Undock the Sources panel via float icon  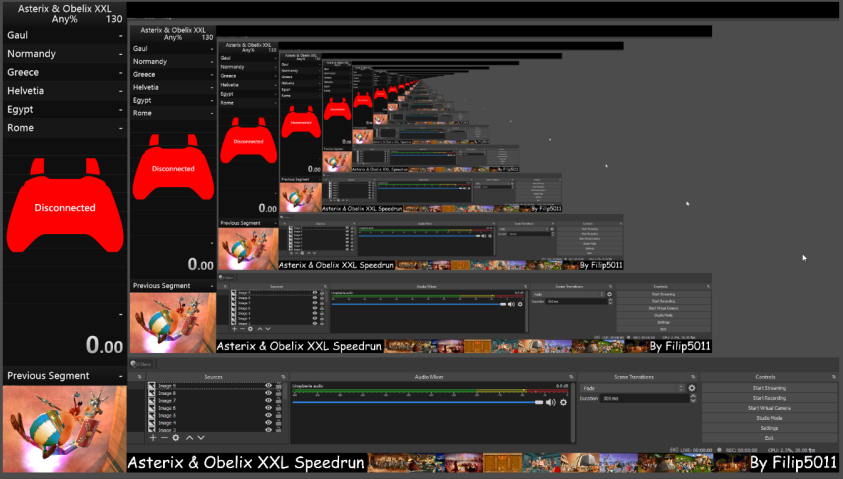click(x=283, y=377)
